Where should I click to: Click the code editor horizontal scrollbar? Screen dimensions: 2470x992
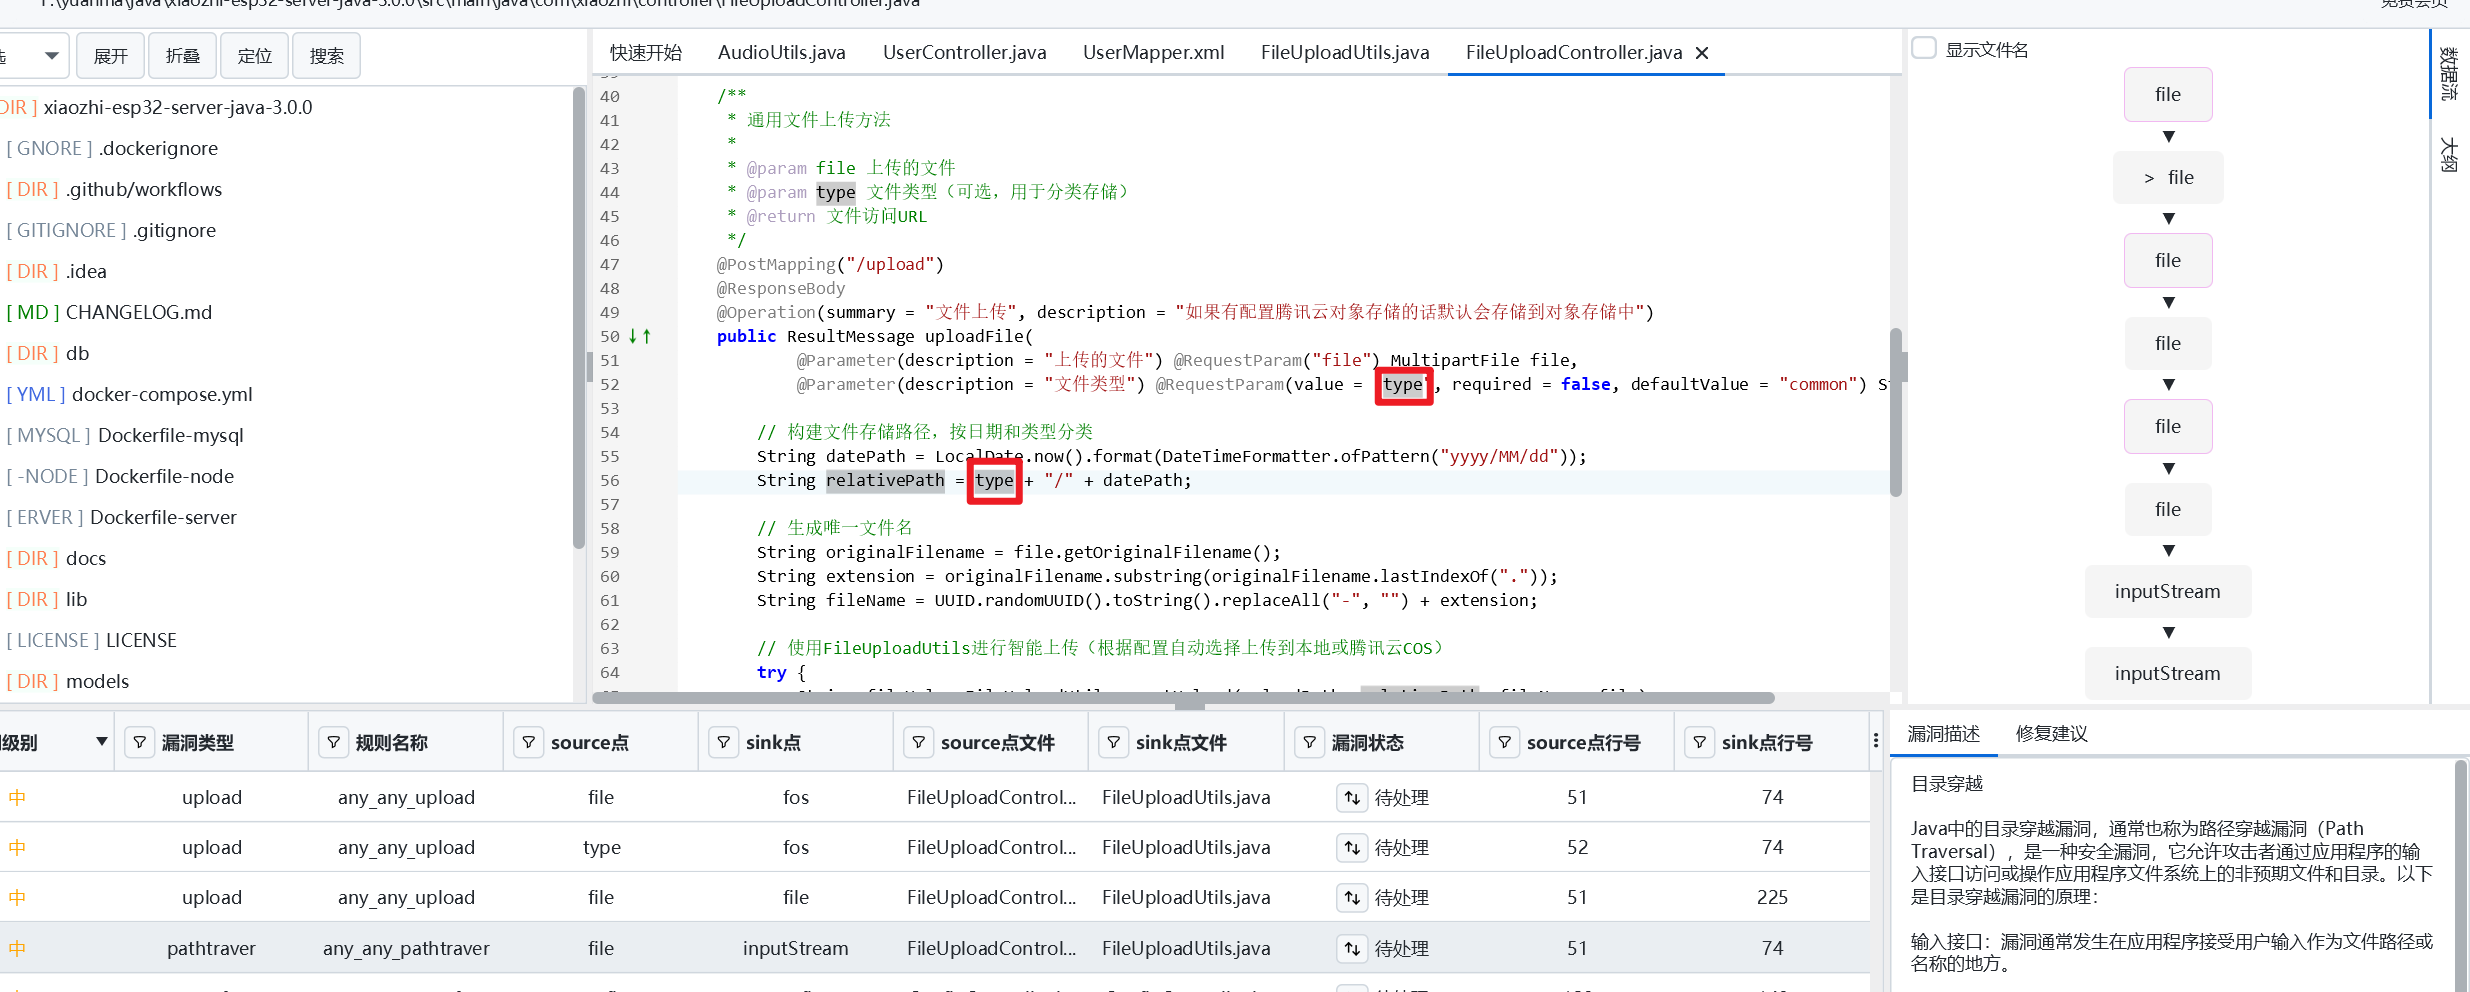click(1183, 697)
